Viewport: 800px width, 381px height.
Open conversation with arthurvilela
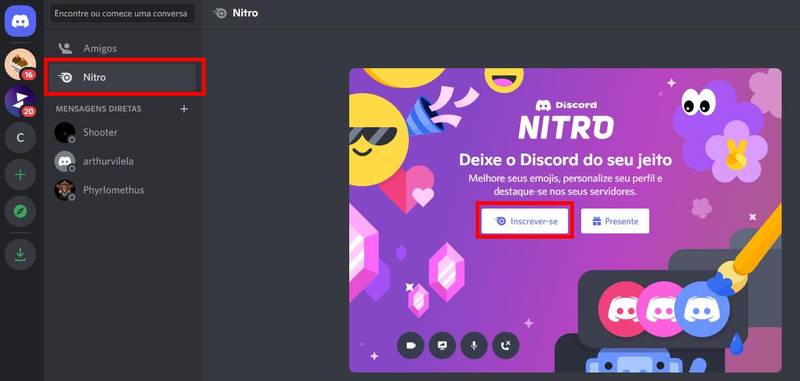(122, 161)
